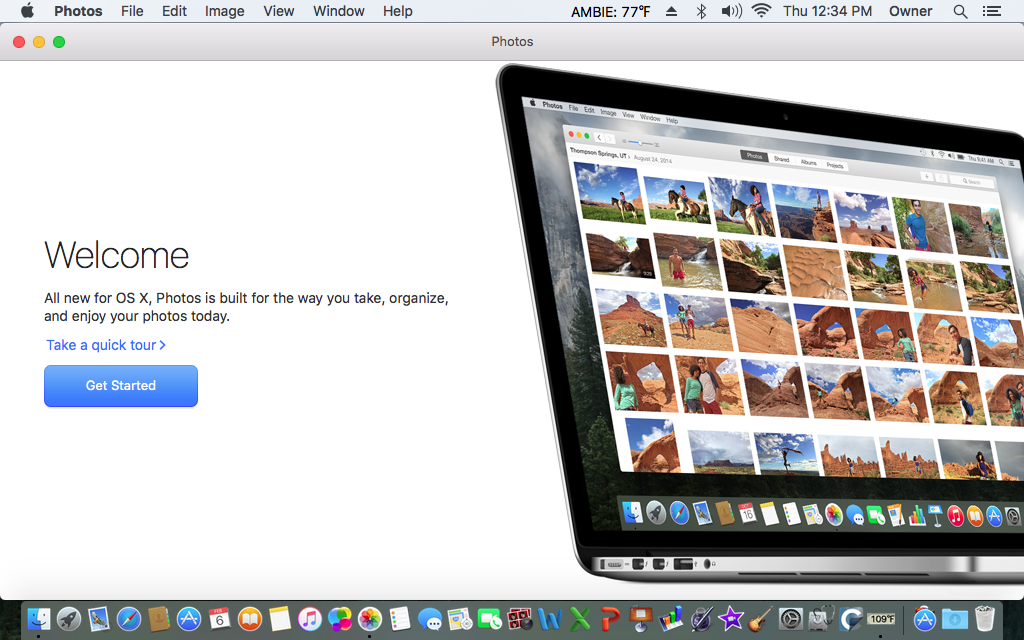
Task: Open Launchpad rocket icon in Dock
Action: pos(69,618)
